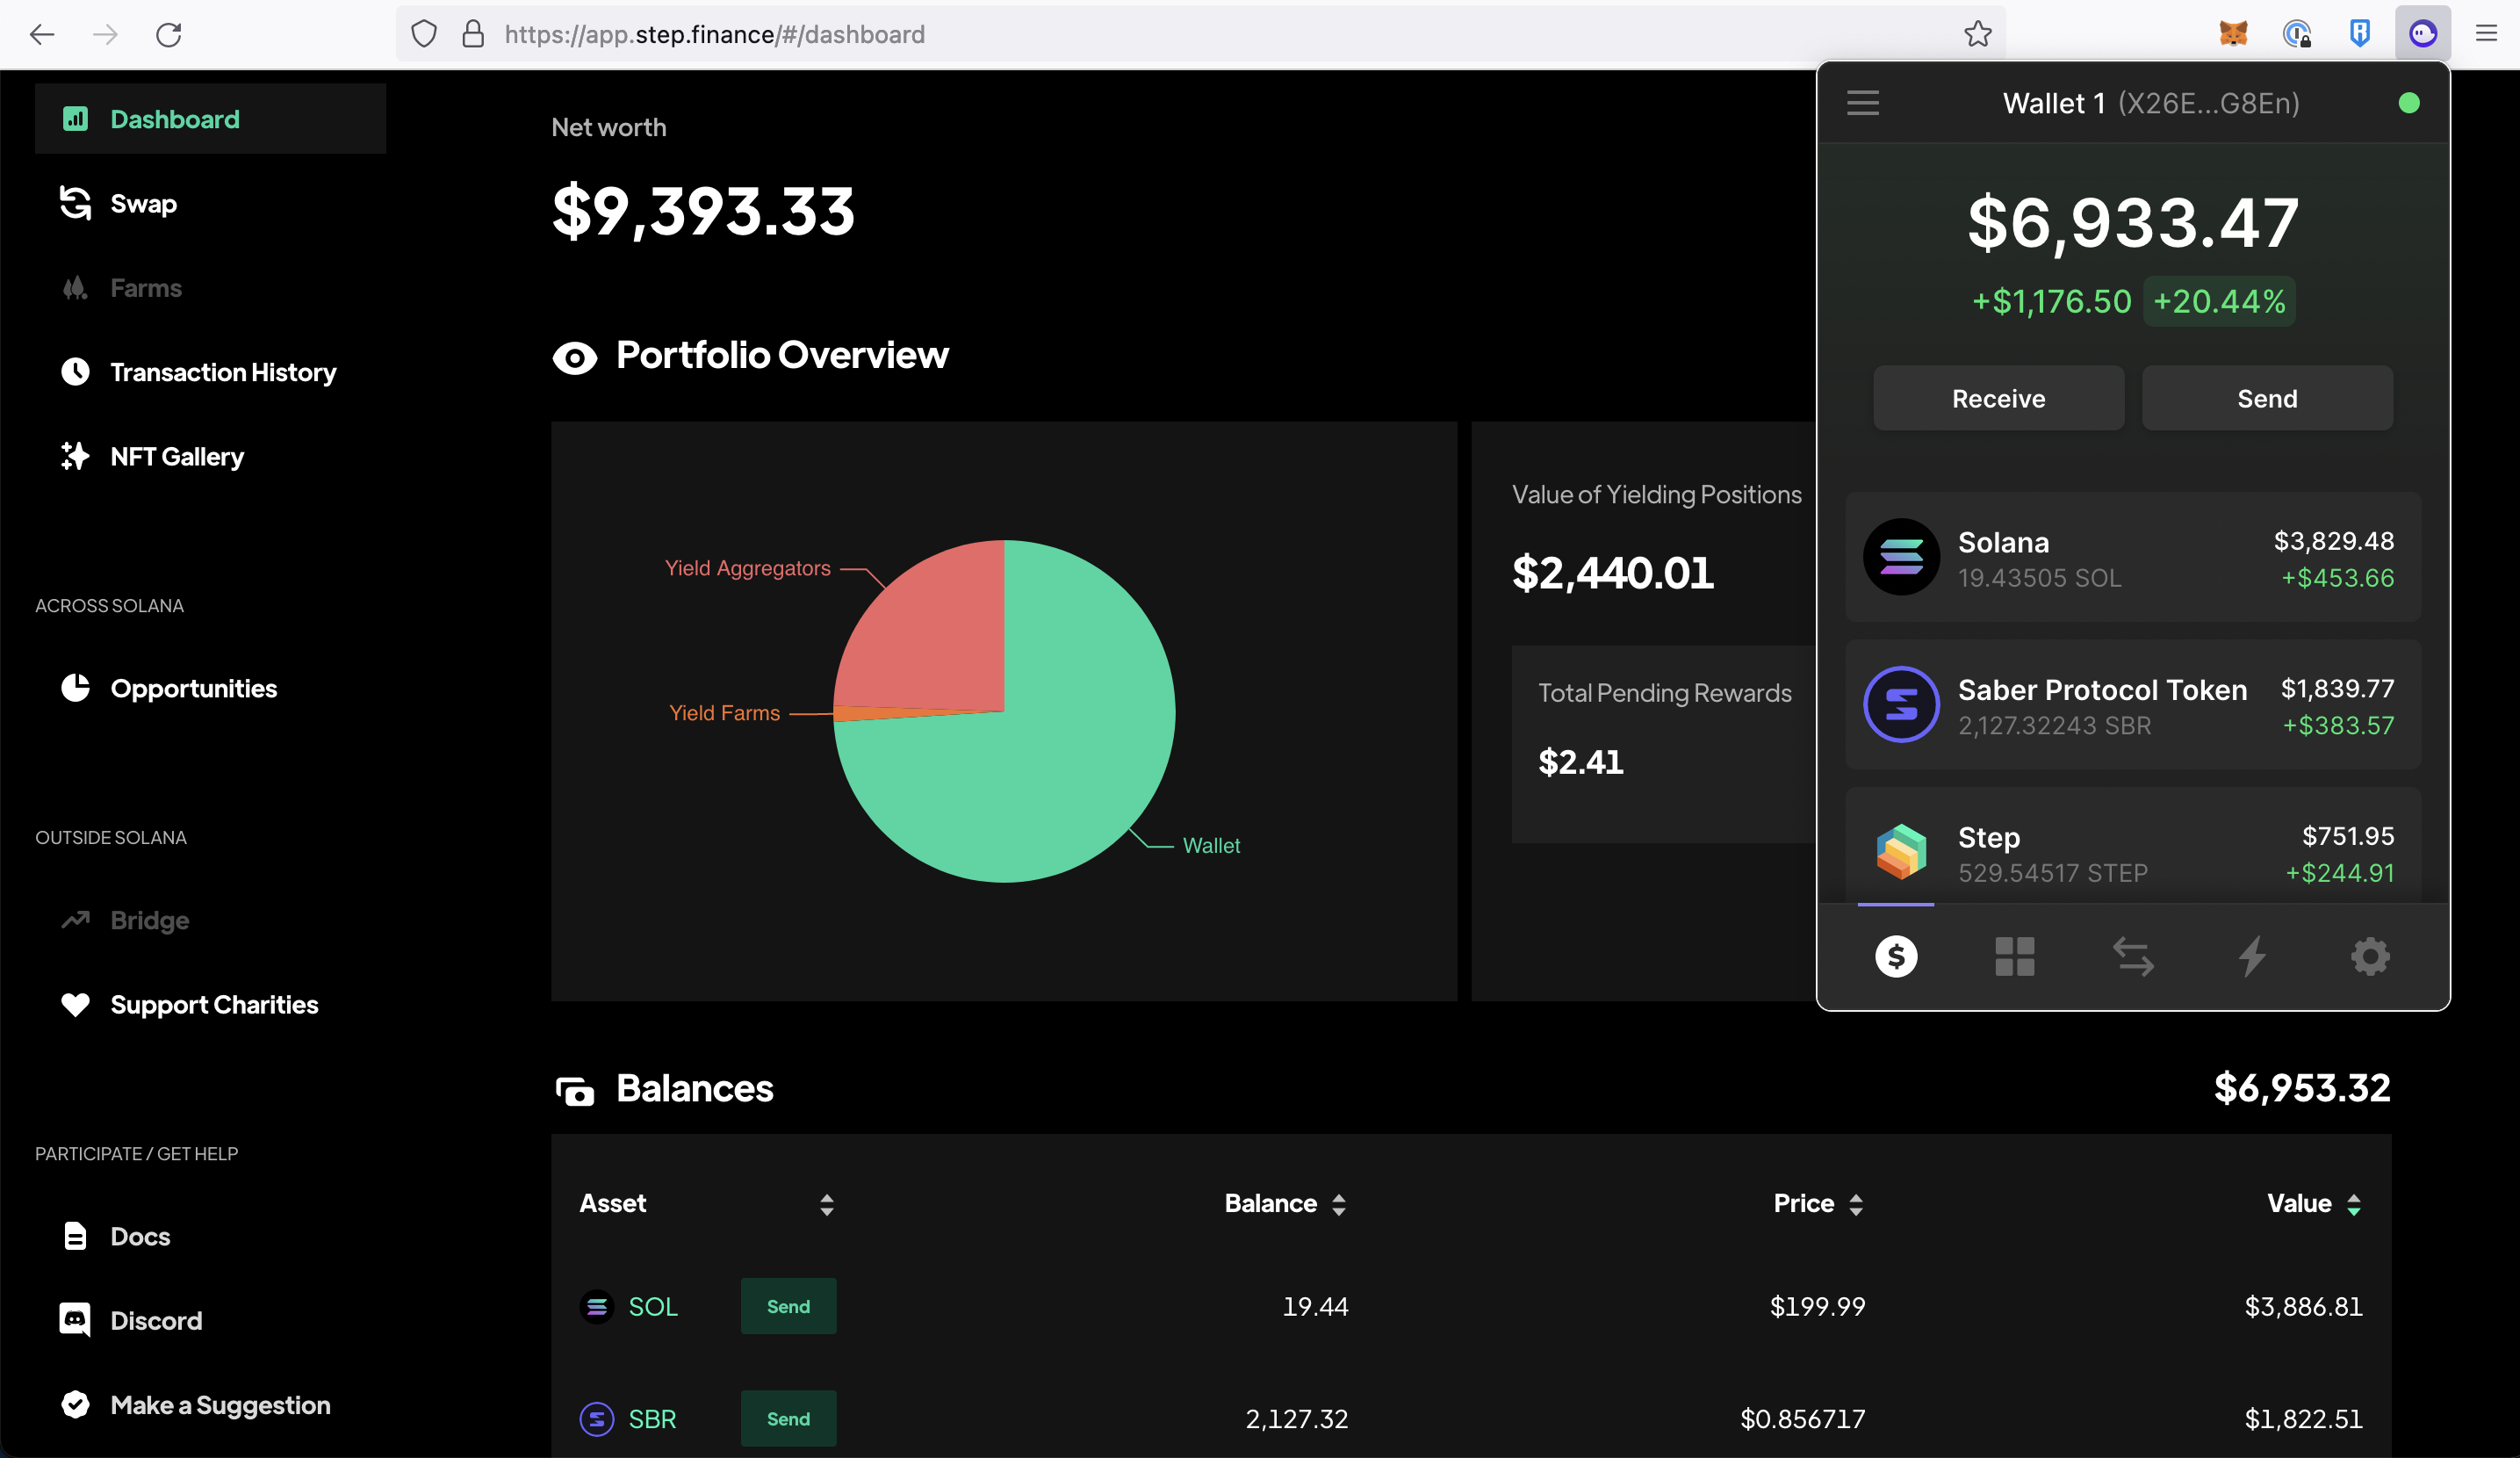Click Send button for SOL balance
The width and height of the screenshot is (2520, 1458).
[x=788, y=1306]
